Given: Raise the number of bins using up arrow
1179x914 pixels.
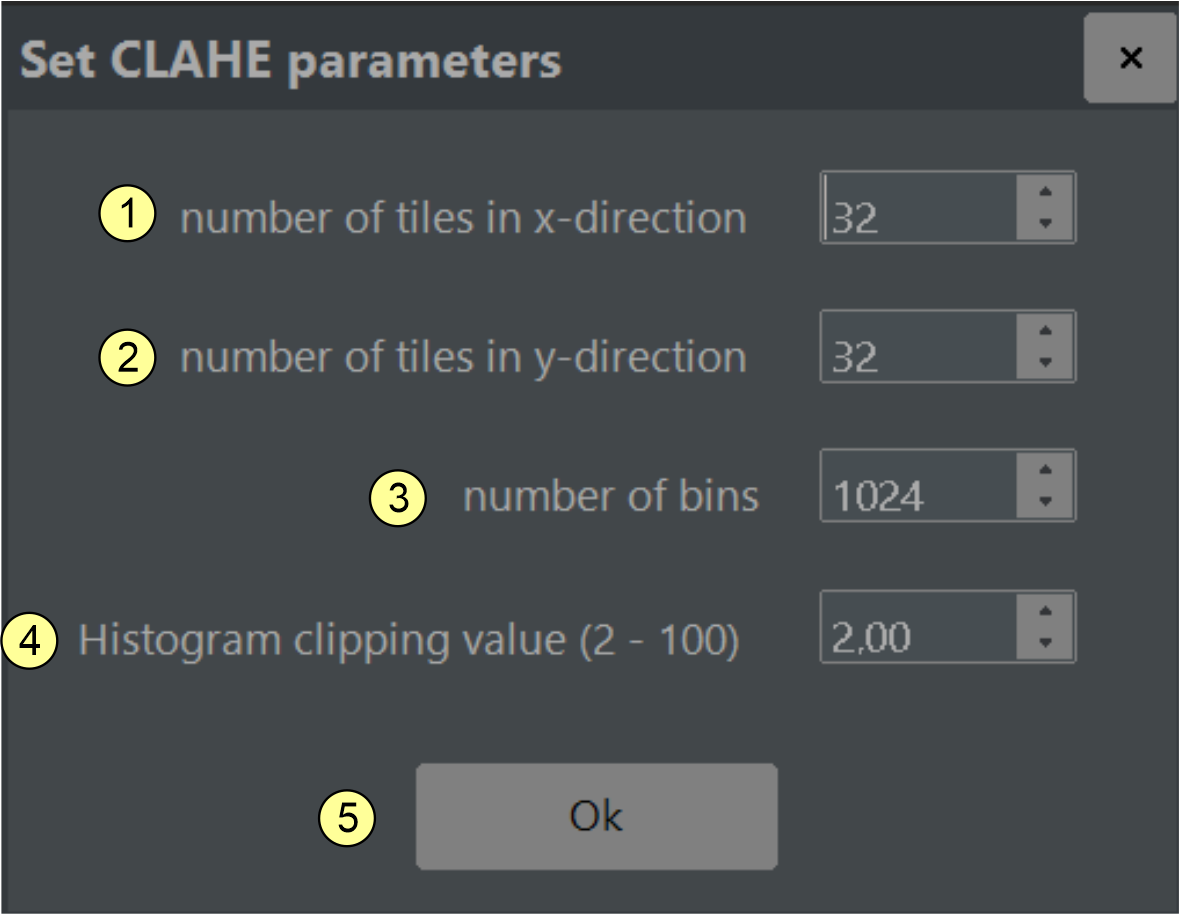Looking at the screenshot, I should click(x=1044, y=469).
